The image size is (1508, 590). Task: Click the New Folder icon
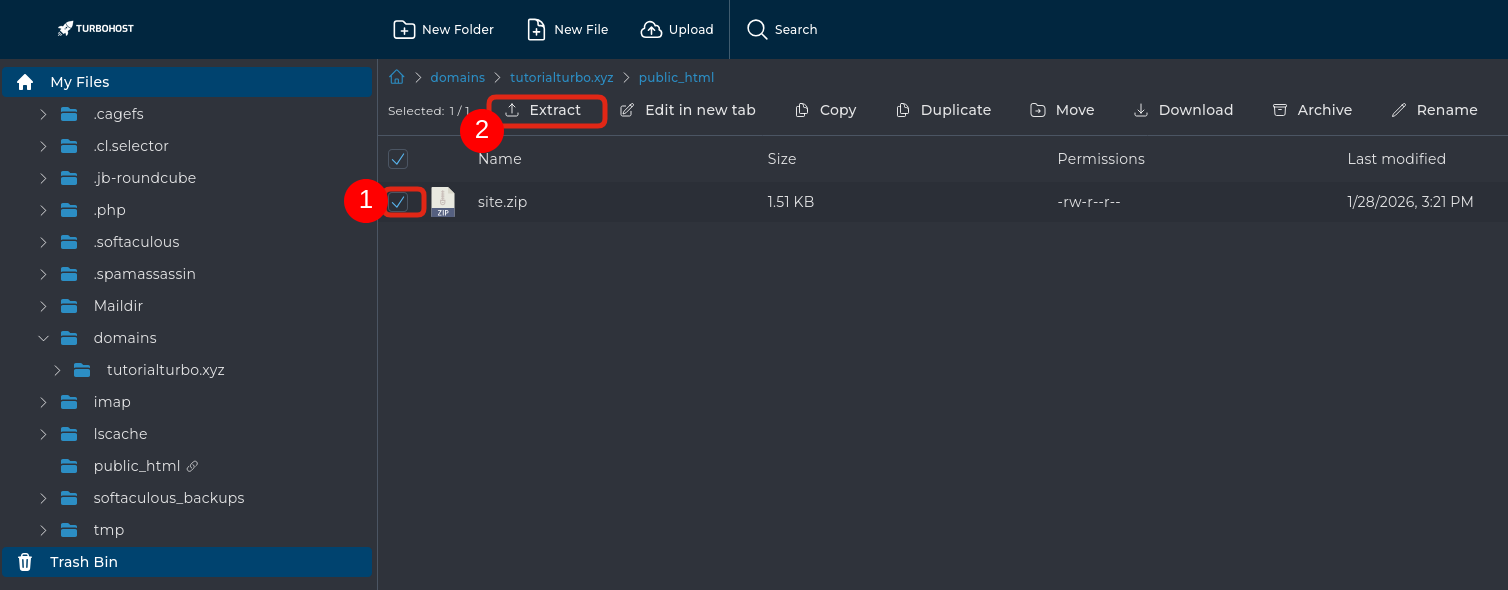(x=404, y=30)
